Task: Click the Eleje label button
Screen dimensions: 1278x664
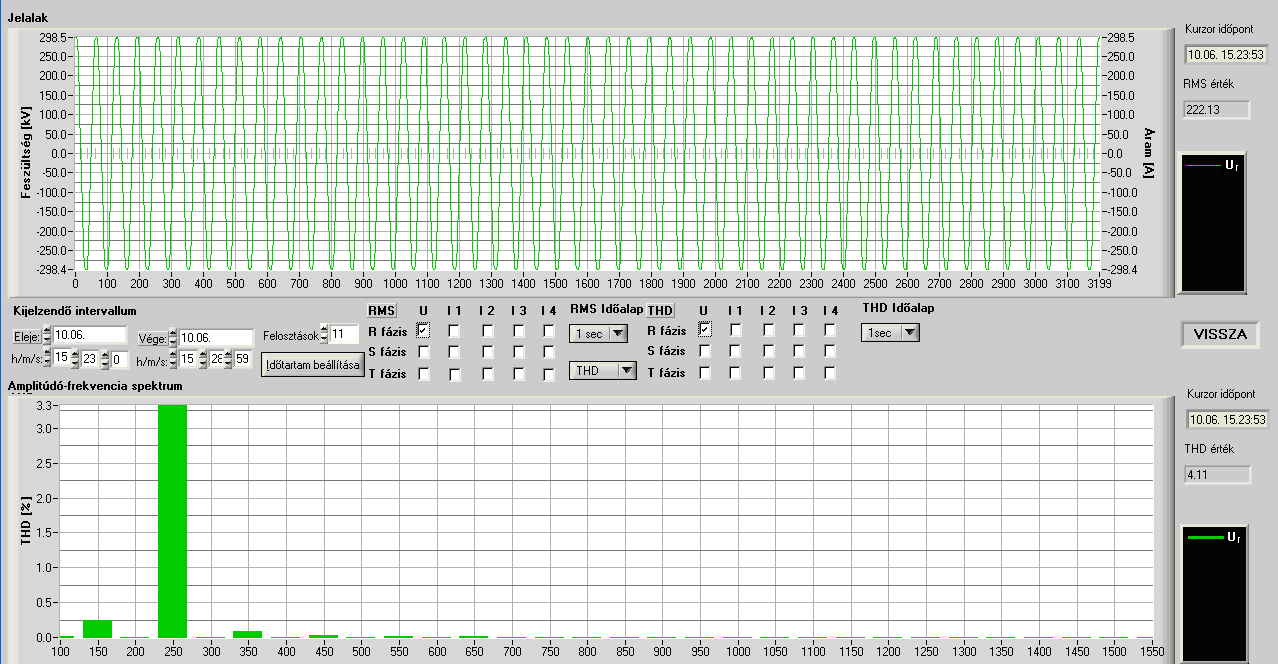Action: (x=26, y=336)
